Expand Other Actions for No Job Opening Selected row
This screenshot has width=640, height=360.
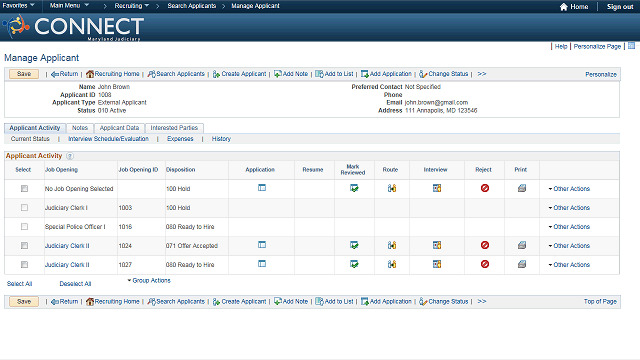[x=569, y=189]
